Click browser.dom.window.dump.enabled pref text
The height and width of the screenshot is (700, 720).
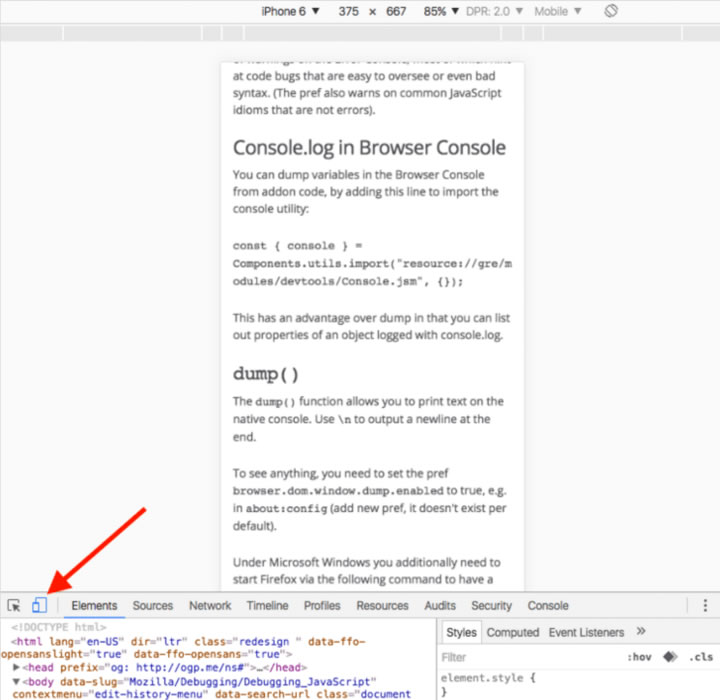pyautogui.click(x=338, y=491)
